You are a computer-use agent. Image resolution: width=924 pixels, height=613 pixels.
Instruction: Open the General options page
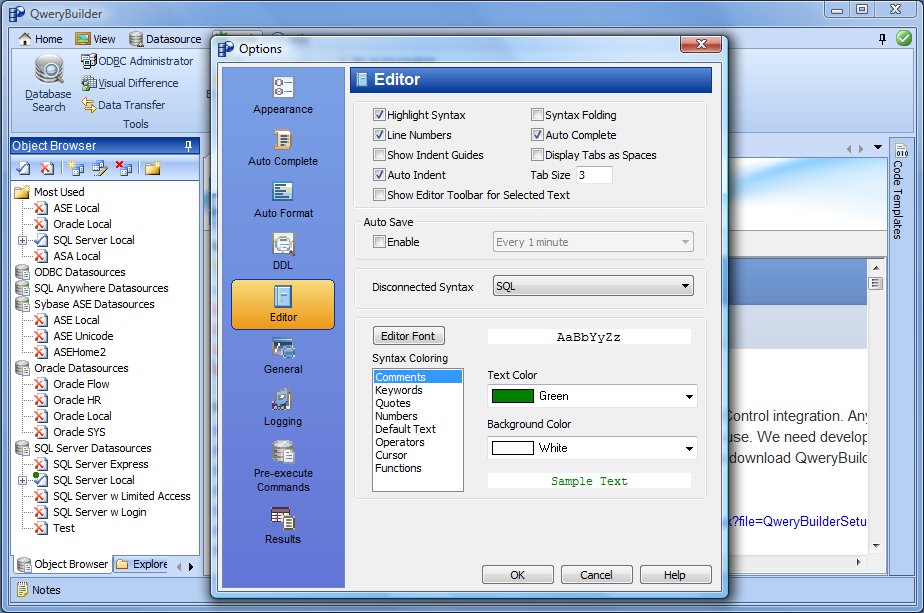coord(283,356)
